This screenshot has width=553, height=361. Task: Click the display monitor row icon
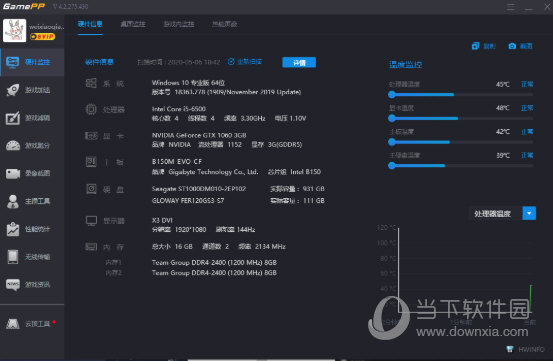[91, 221]
